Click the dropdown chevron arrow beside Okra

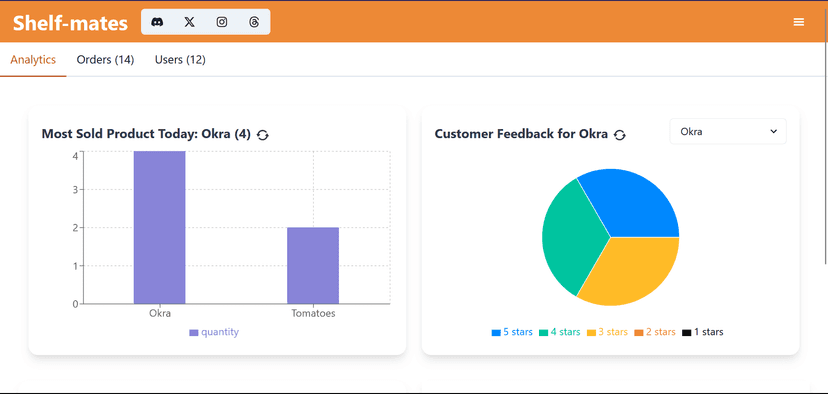point(774,132)
